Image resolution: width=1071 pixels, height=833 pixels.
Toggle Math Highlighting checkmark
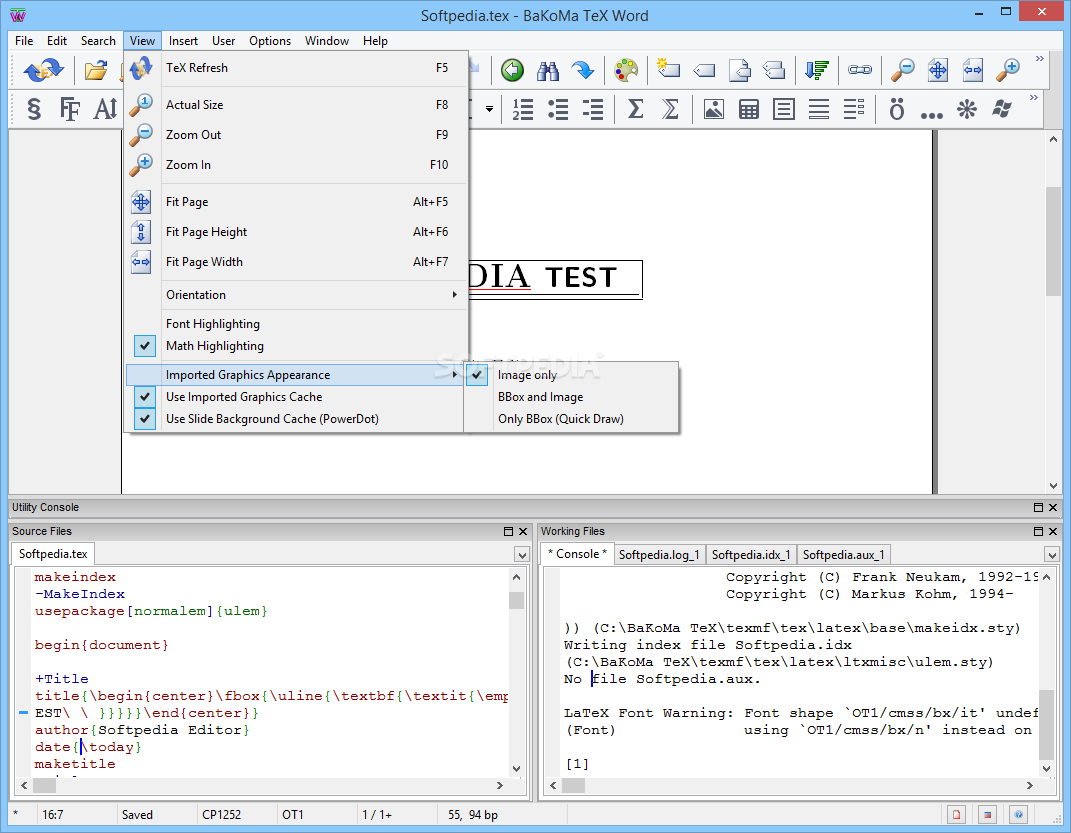(x=144, y=345)
